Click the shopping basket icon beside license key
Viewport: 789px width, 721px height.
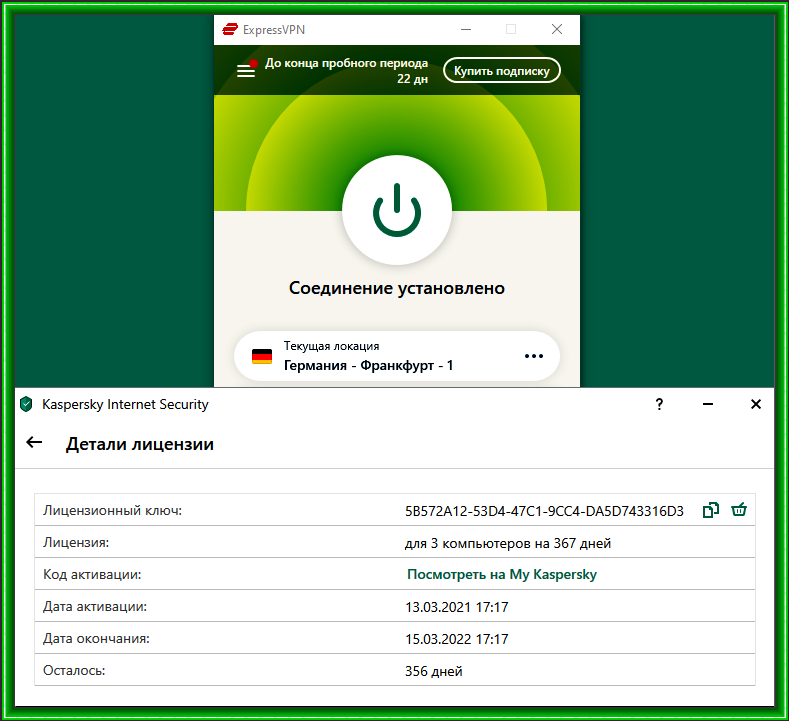coord(739,510)
